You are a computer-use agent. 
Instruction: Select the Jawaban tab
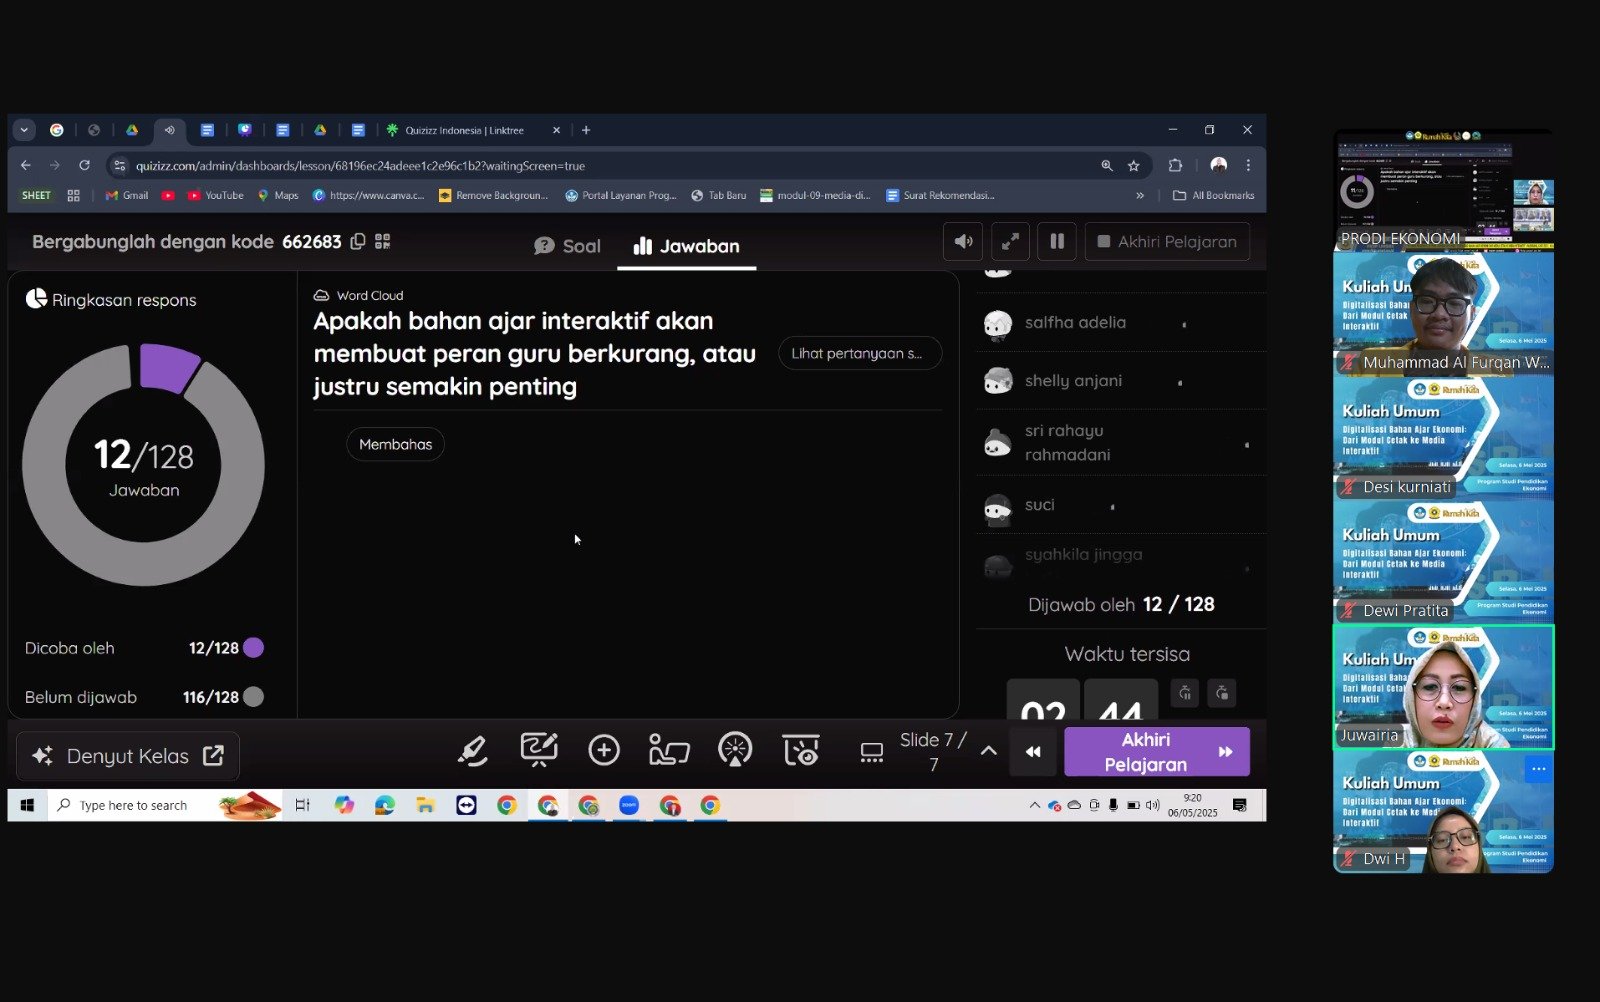(687, 246)
